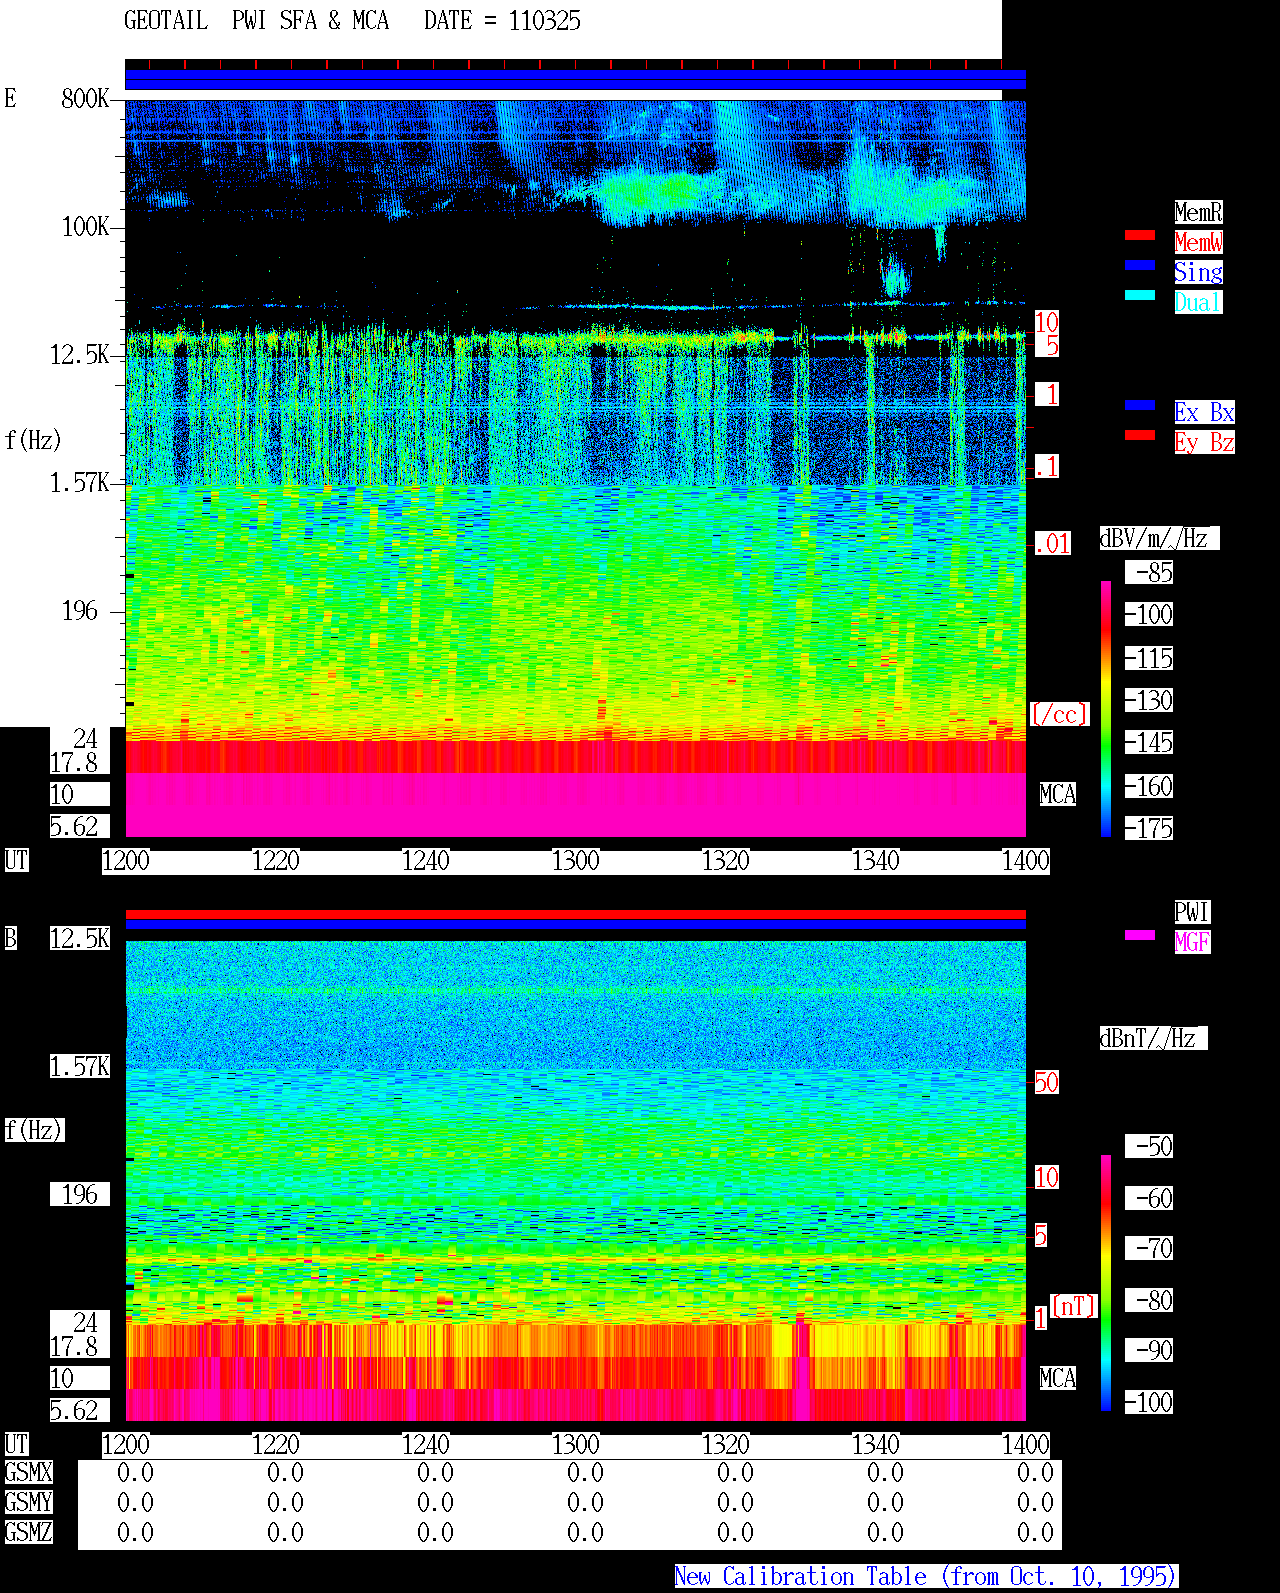Click the E panel 12.5K frequency label

(80, 355)
